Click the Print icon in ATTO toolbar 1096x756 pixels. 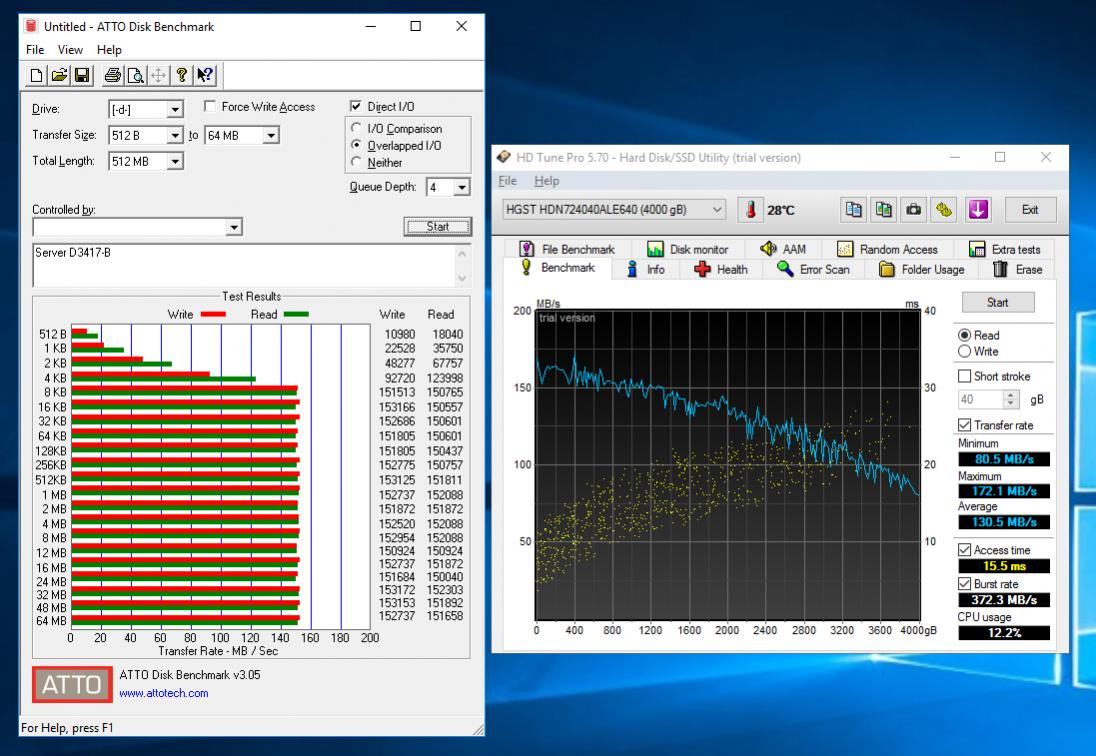point(113,75)
